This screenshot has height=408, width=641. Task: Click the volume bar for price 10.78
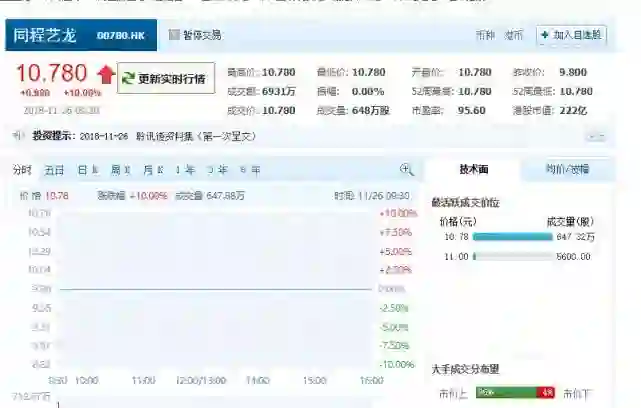pos(513,237)
